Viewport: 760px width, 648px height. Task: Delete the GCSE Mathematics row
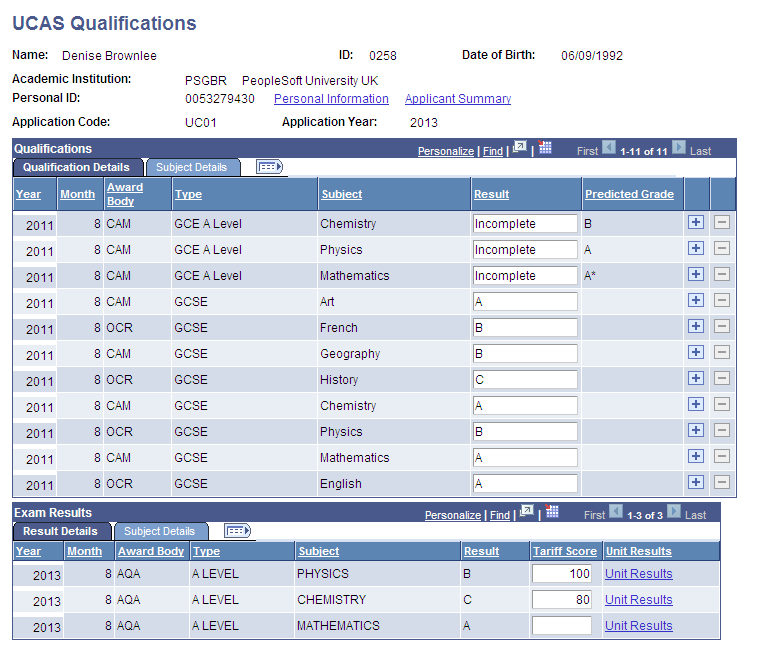pyautogui.click(x=722, y=457)
